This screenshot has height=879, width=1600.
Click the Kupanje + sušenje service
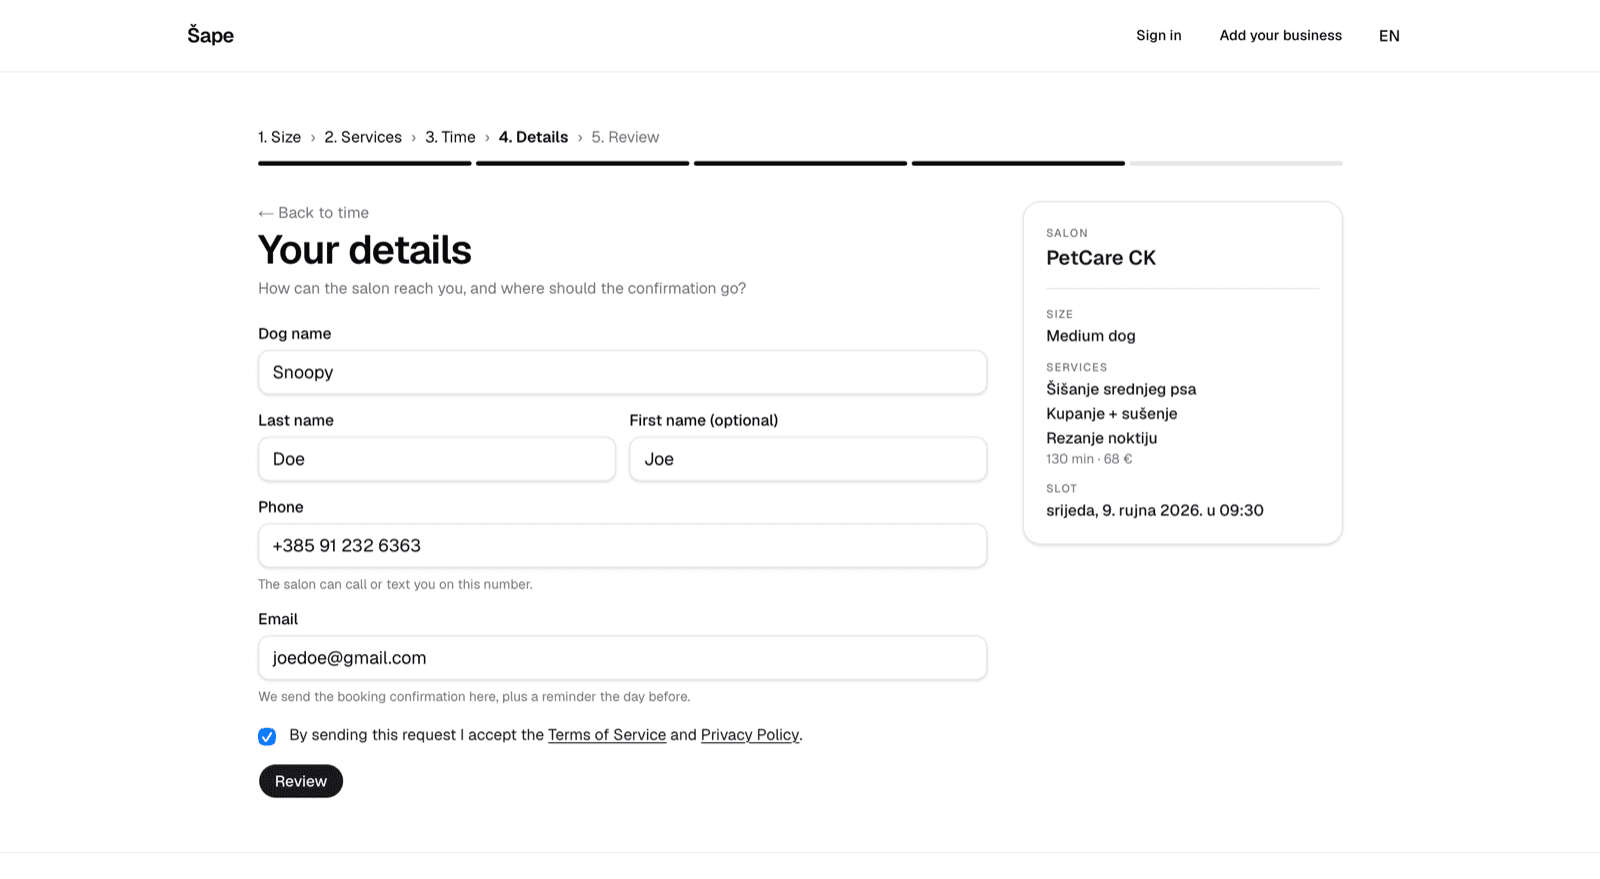pyautogui.click(x=1112, y=414)
